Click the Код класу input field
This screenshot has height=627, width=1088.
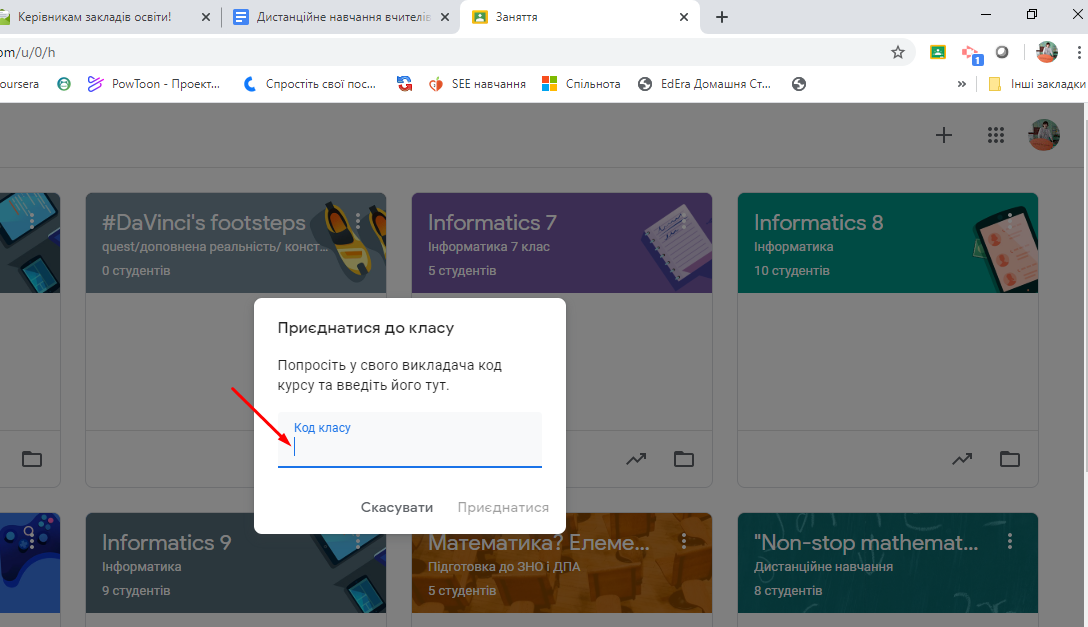pos(409,440)
